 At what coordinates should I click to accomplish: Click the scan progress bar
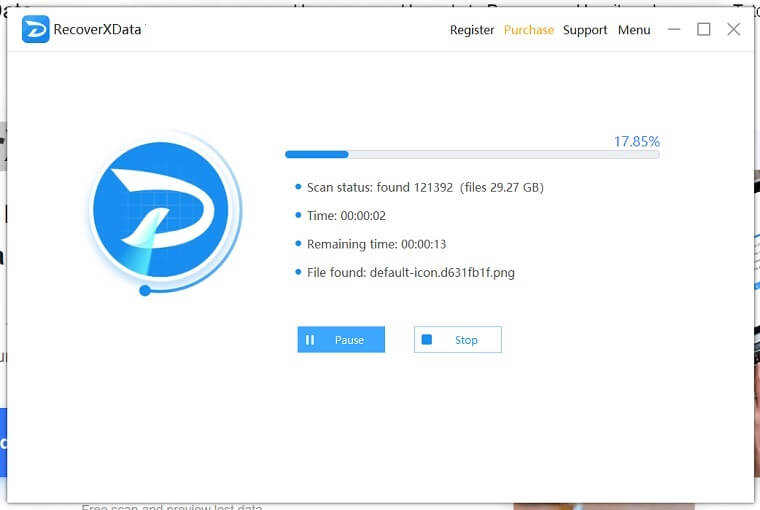(x=472, y=154)
